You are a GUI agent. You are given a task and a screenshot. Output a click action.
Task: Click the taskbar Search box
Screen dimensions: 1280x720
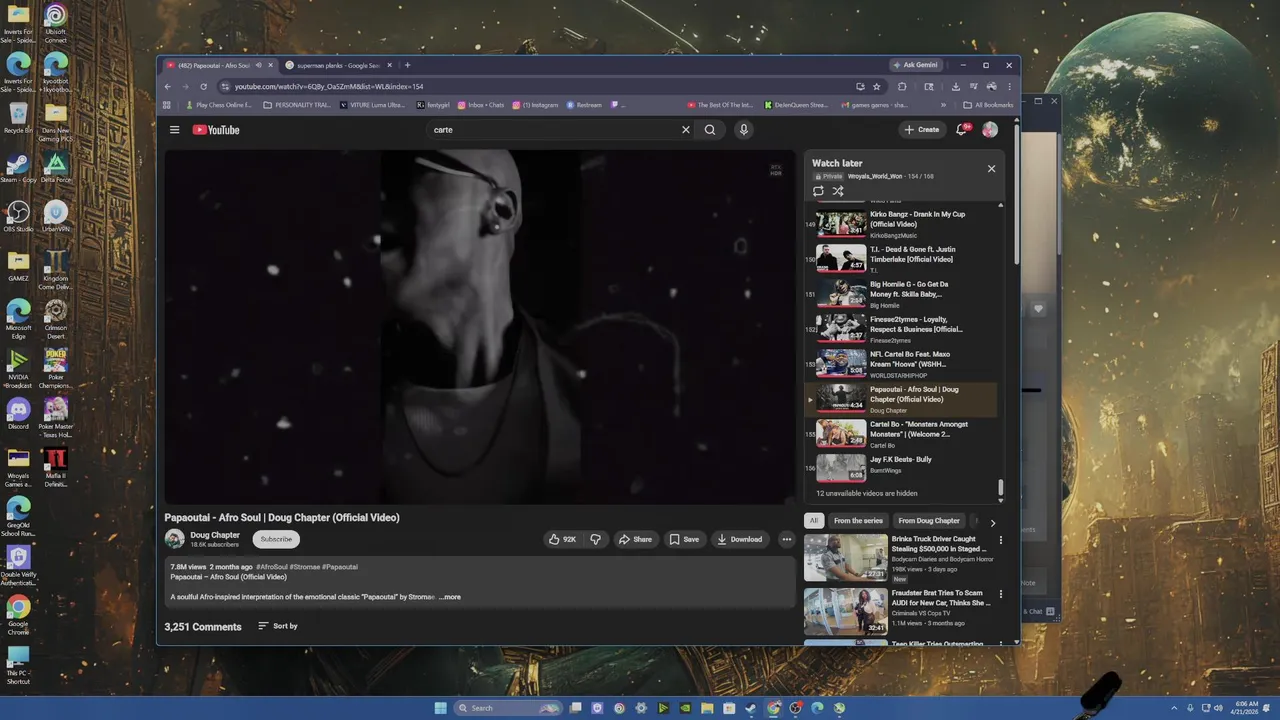click(507, 708)
